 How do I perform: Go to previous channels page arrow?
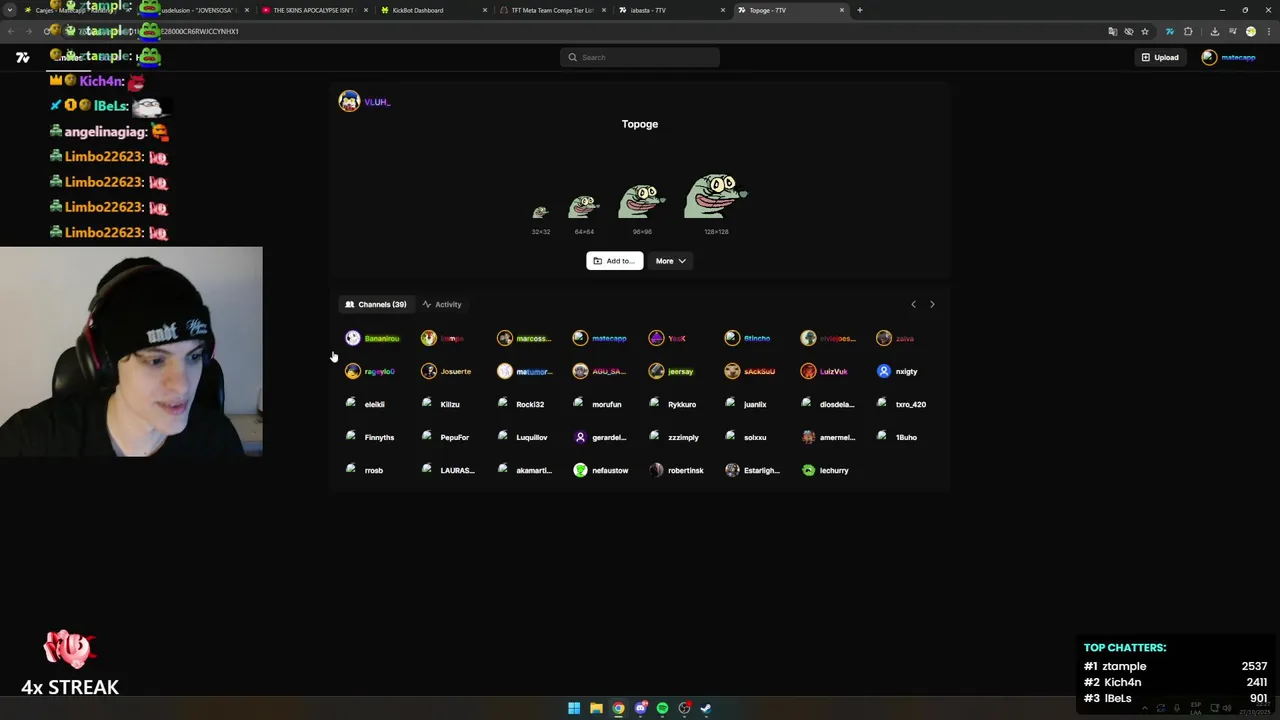913,304
